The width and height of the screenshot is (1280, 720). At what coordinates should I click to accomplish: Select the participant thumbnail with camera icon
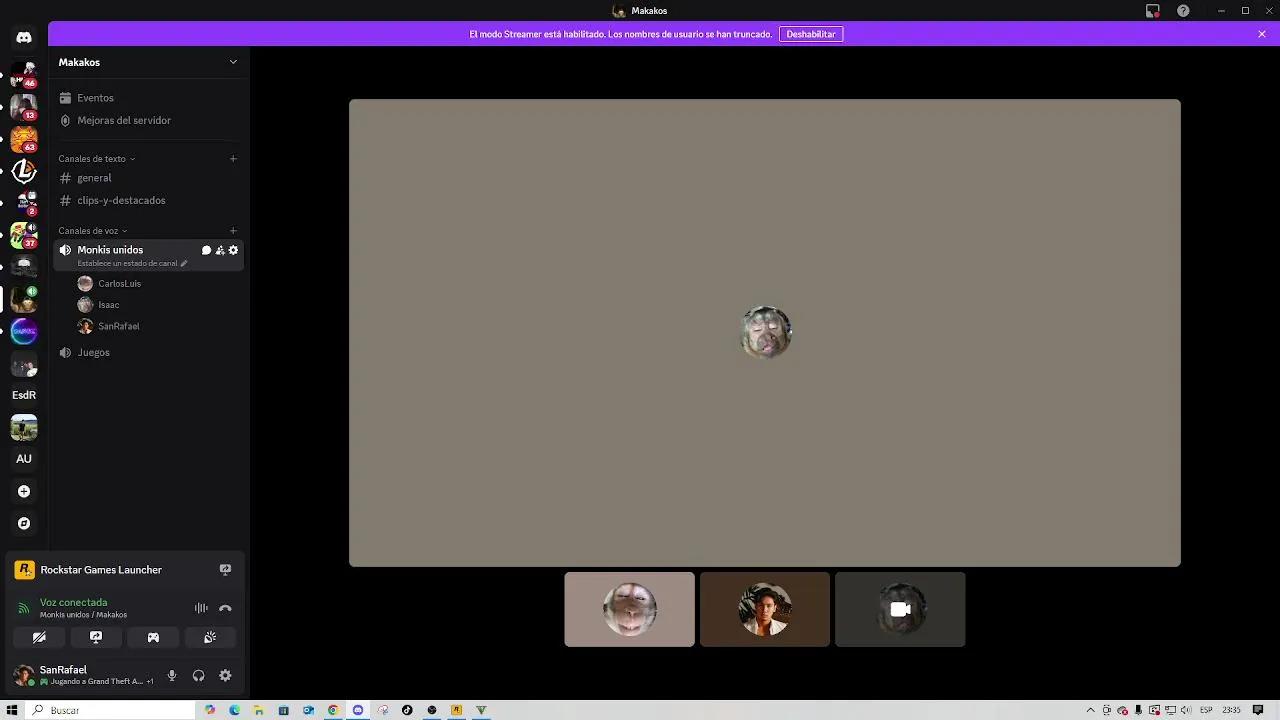[x=900, y=610]
